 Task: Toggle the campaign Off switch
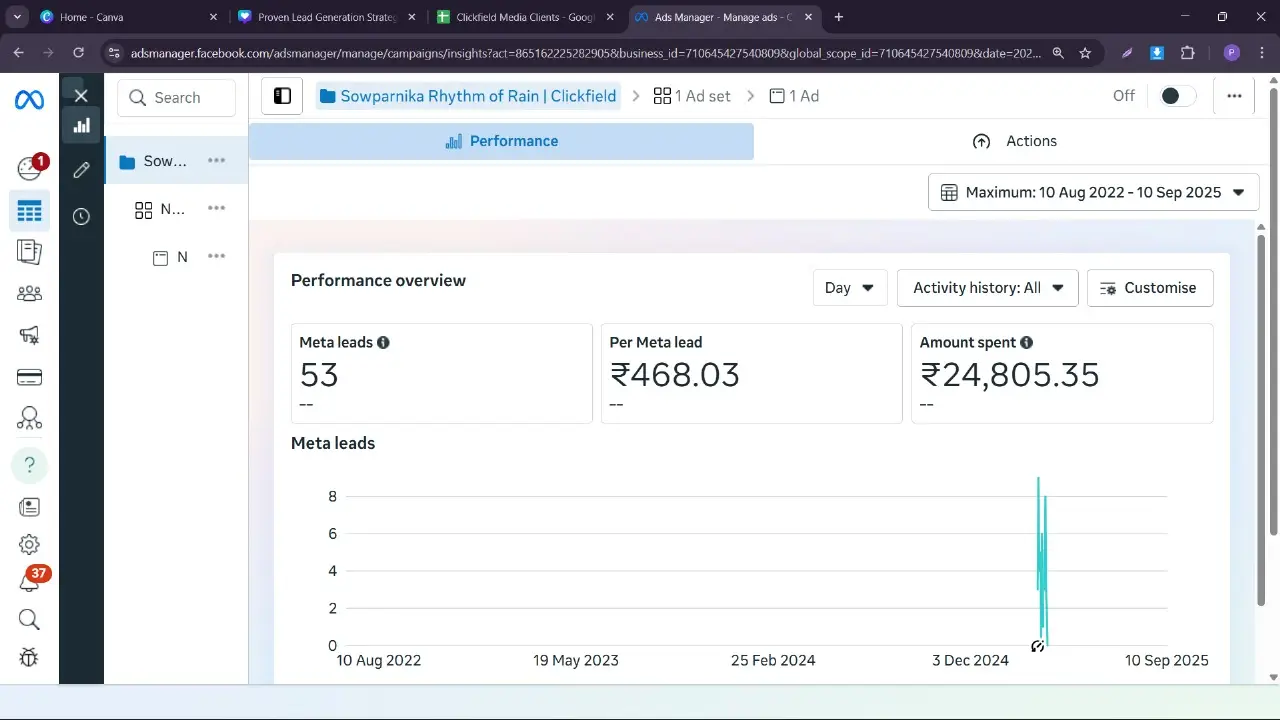point(1177,96)
